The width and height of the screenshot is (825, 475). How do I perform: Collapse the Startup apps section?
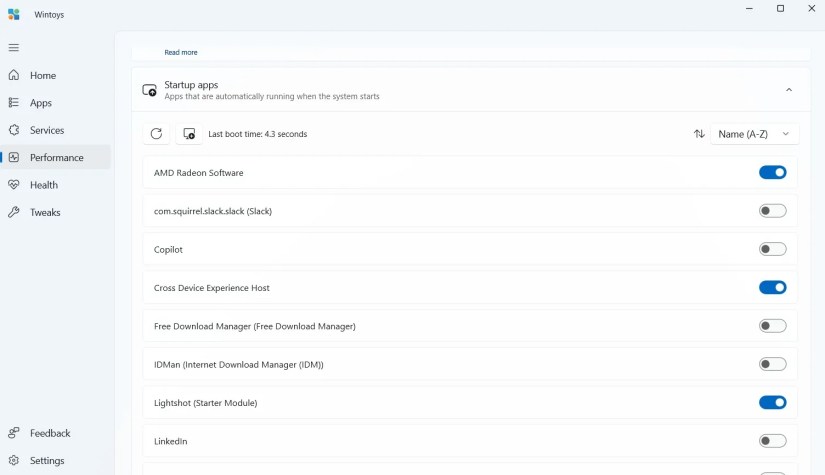788,90
